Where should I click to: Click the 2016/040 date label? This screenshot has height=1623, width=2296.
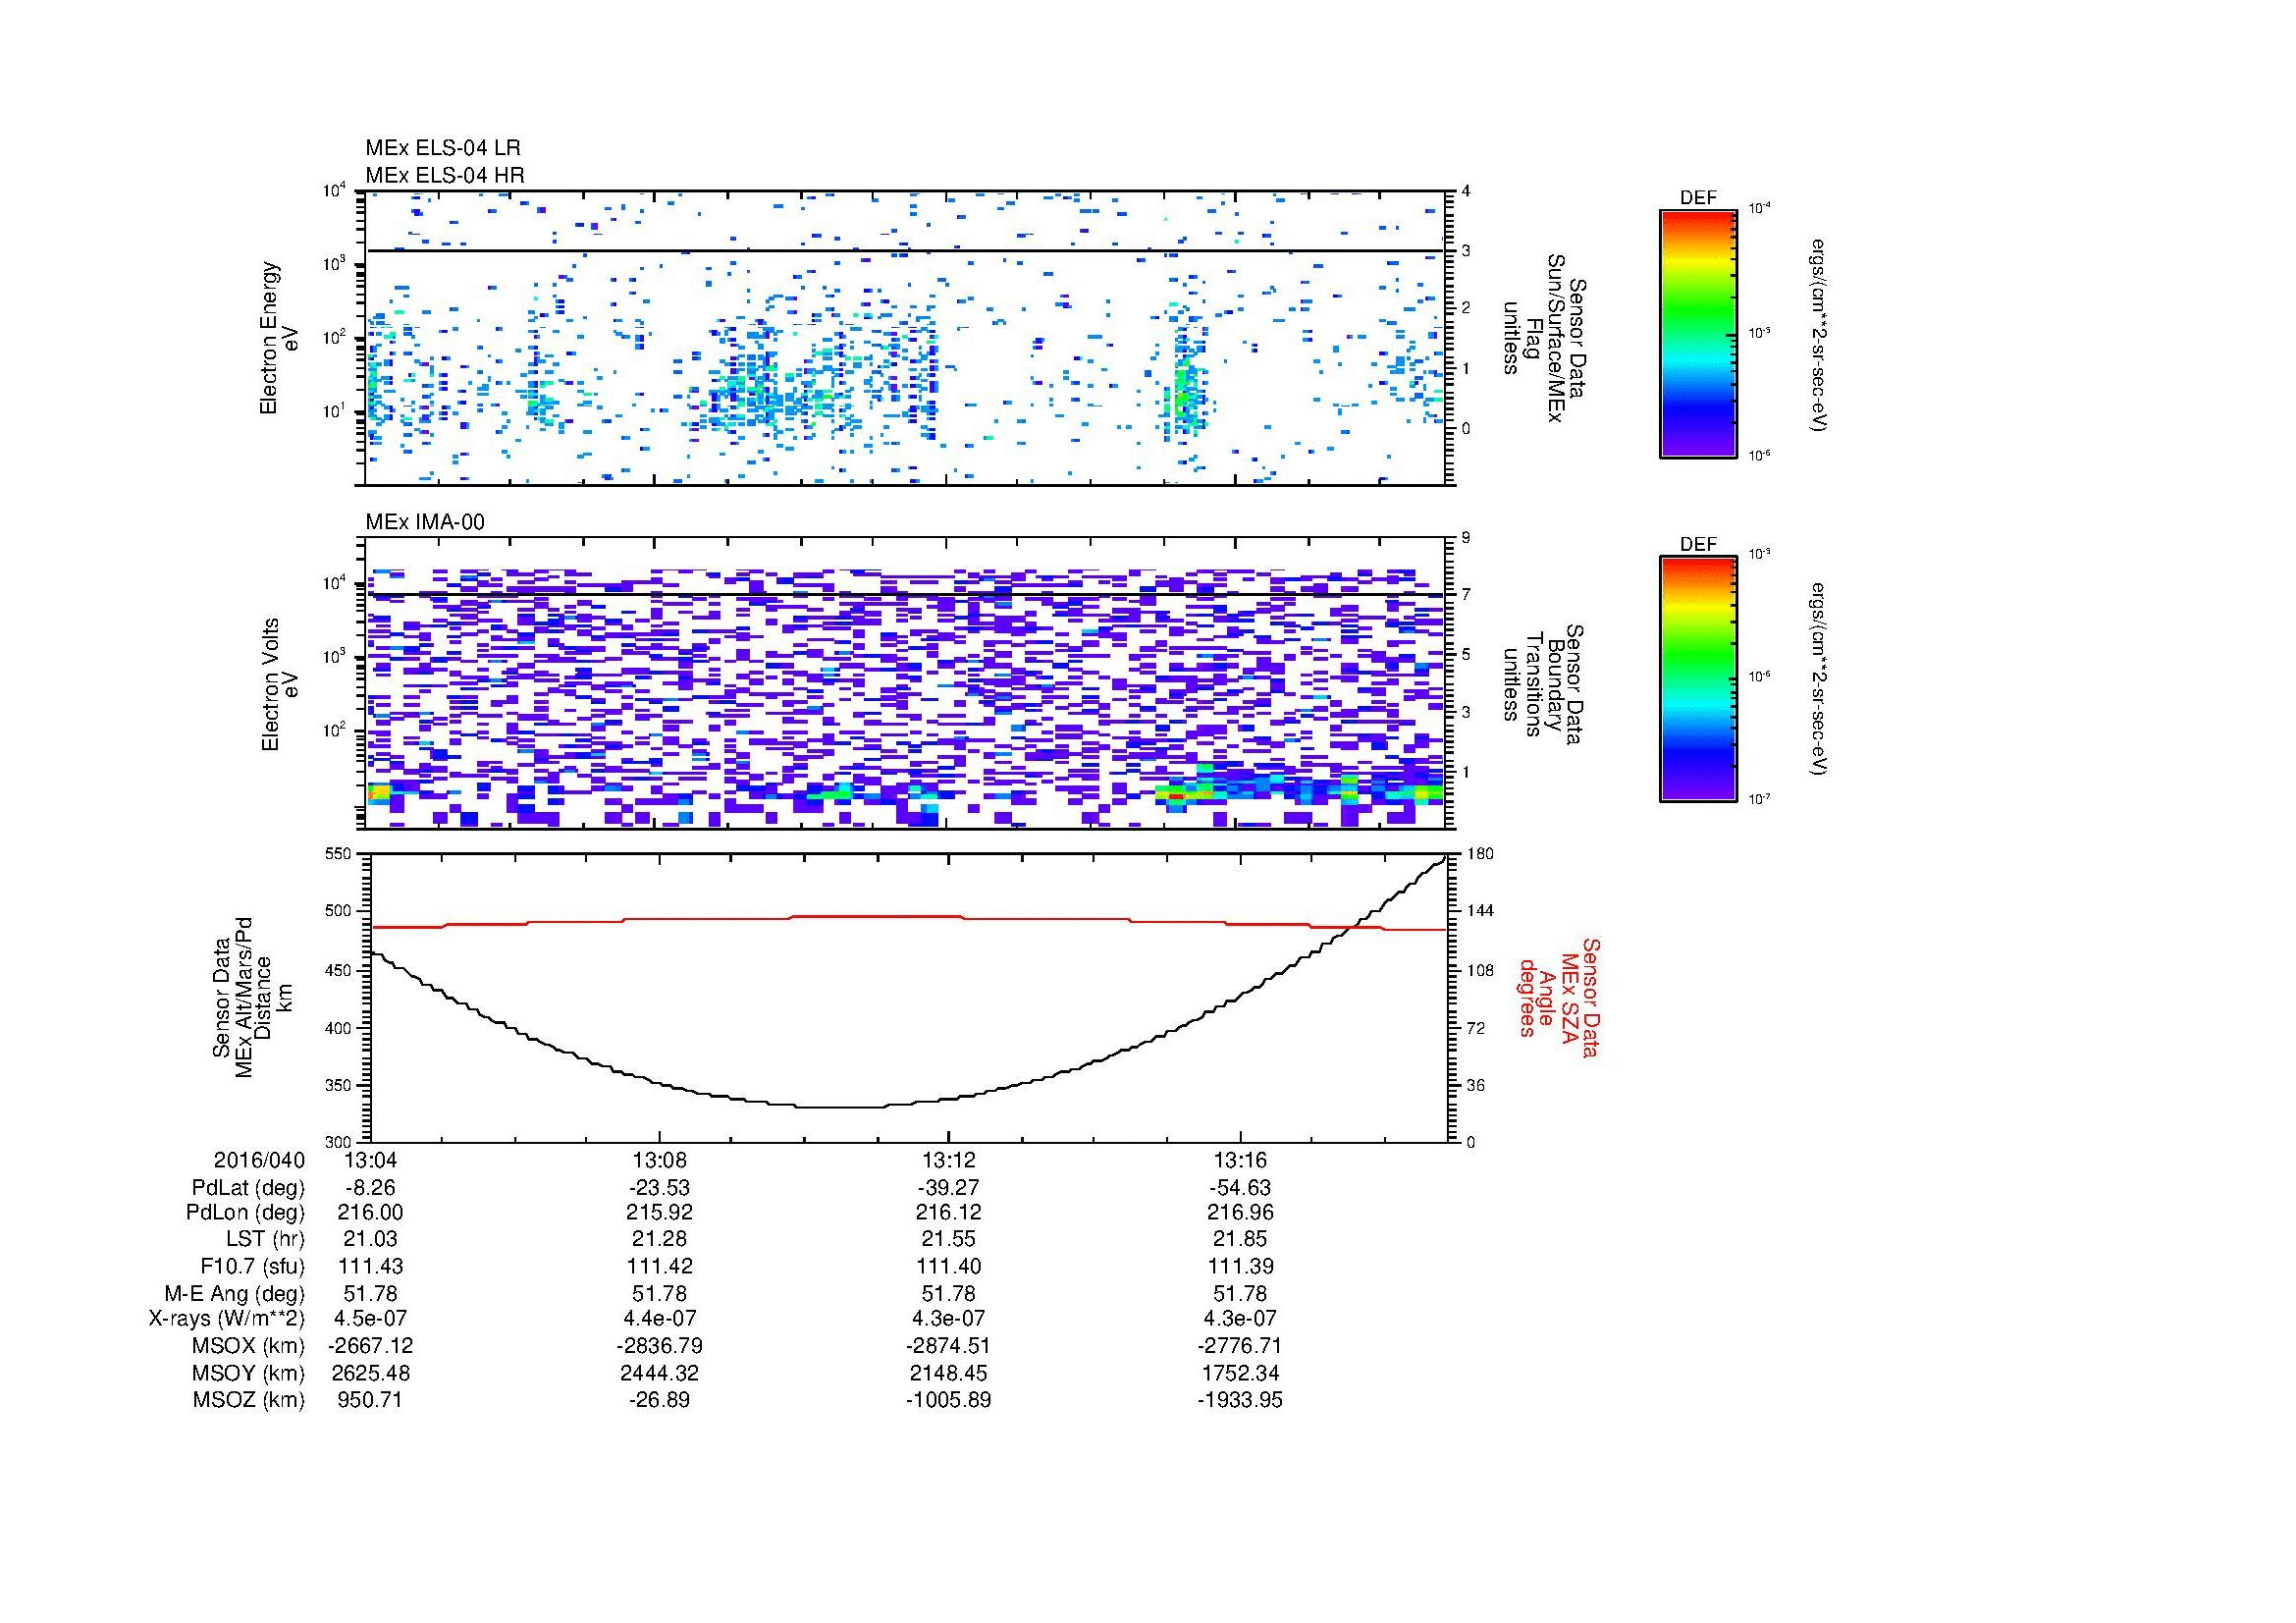point(259,1160)
